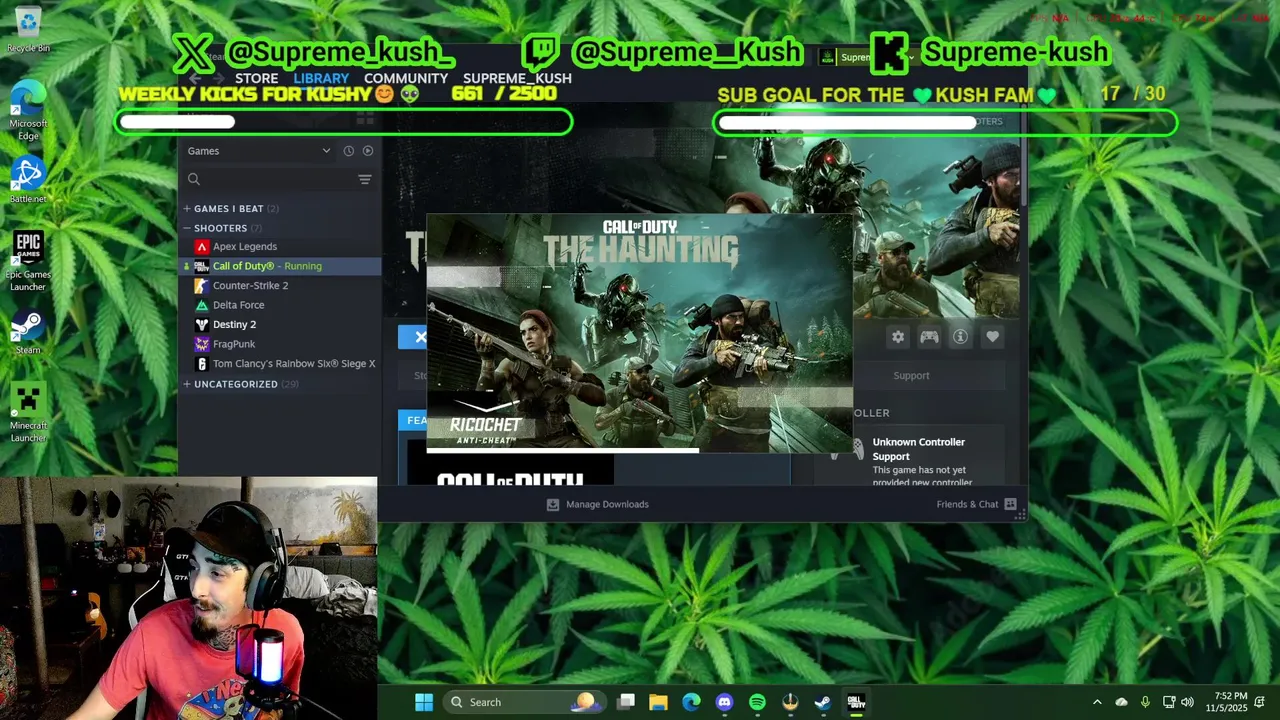This screenshot has height=720, width=1280.
Task: Select the FragPunk game icon in library
Action: coord(202,344)
